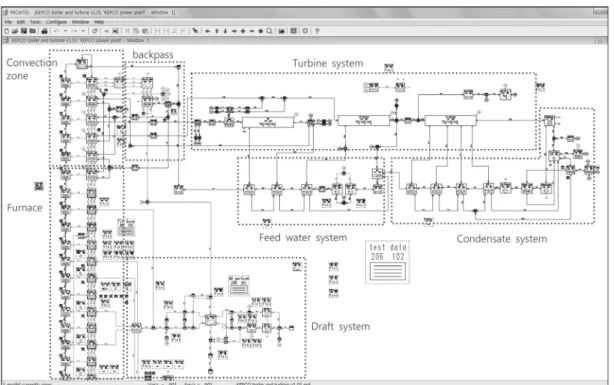Activate the KEPCO boiler and turbine child window title
This screenshot has height=385, width=614.
click(80, 40)
